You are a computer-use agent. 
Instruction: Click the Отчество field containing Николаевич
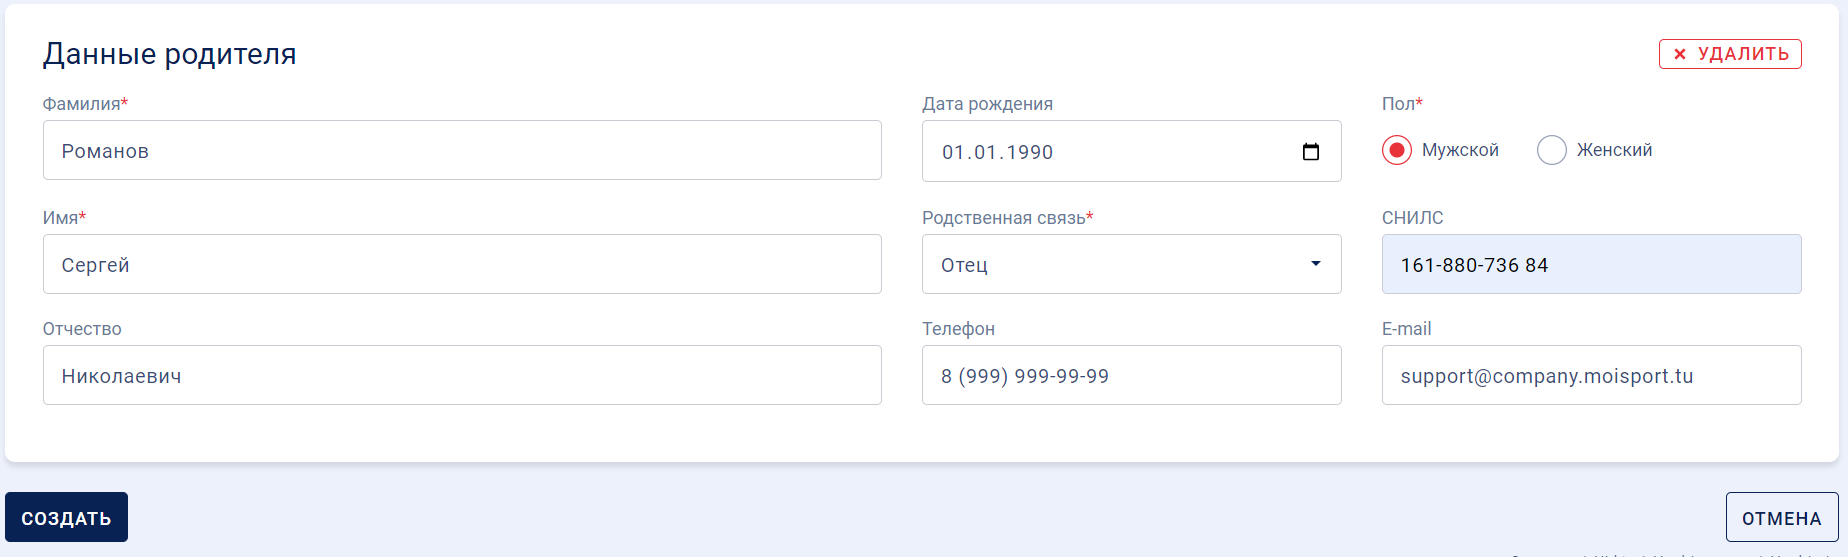pyautogui.click(x=462, y=375)
